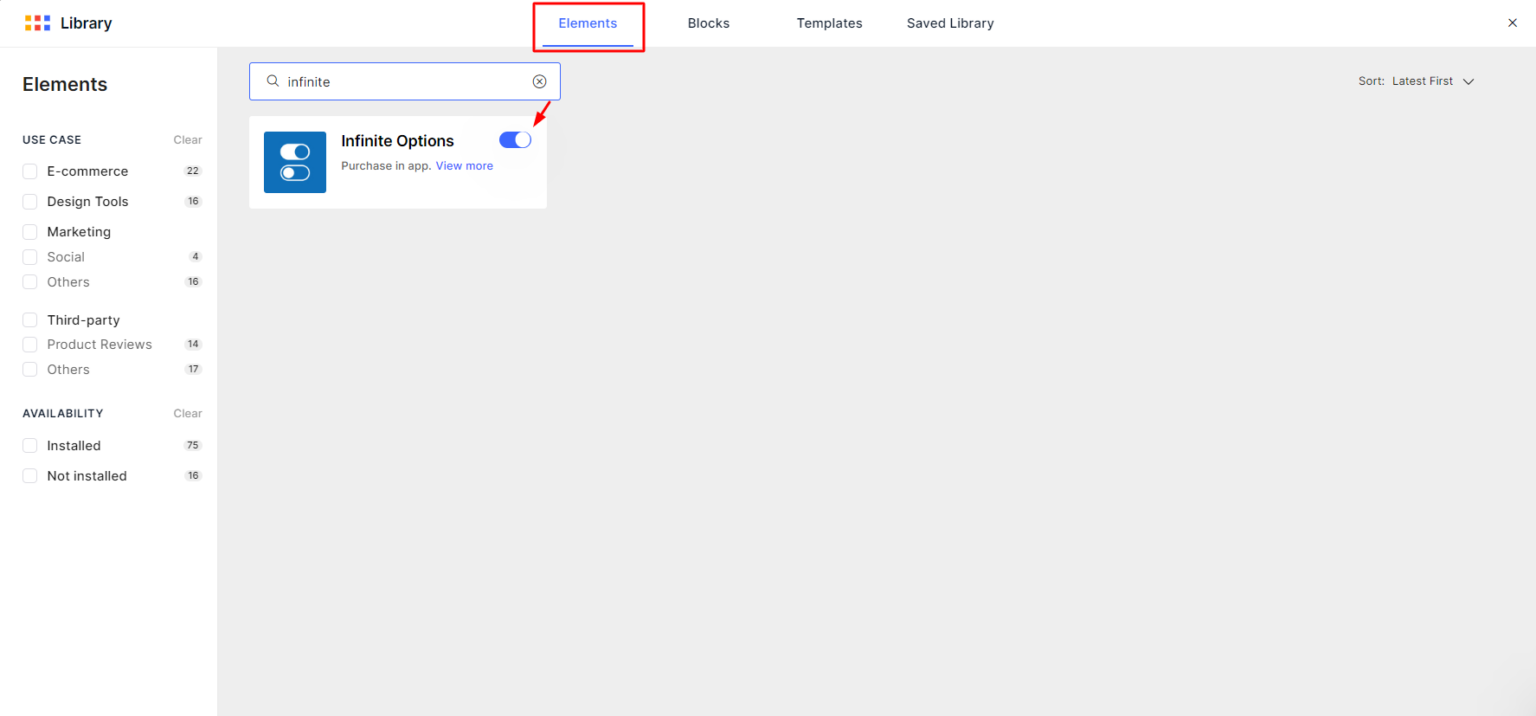This screenshot has width=1536, height=716.
Task: Select the Marketing filter checkbox
Action: (30, 232)
